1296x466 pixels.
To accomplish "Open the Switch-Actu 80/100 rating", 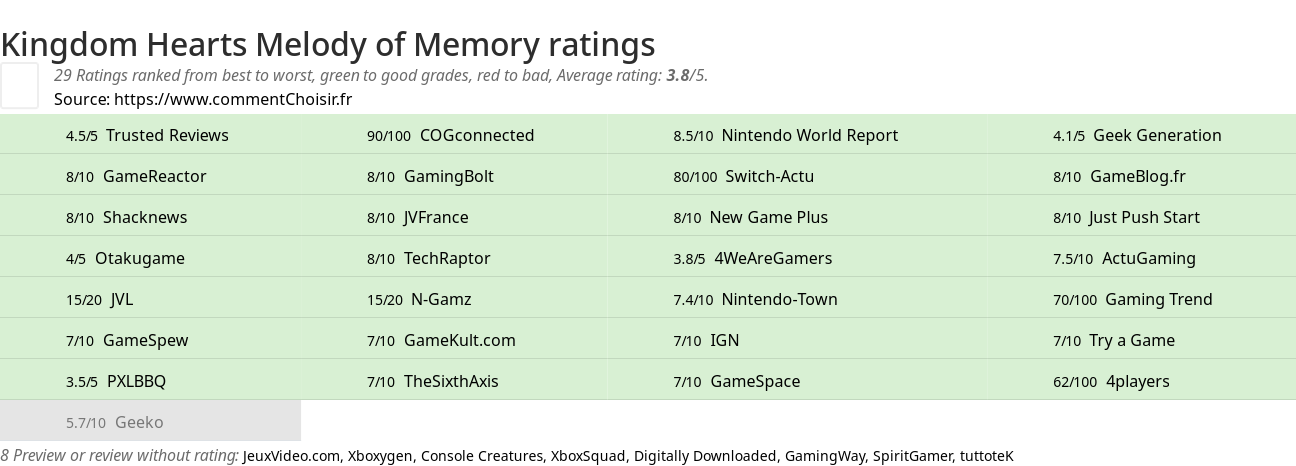I will click(769, 176).
